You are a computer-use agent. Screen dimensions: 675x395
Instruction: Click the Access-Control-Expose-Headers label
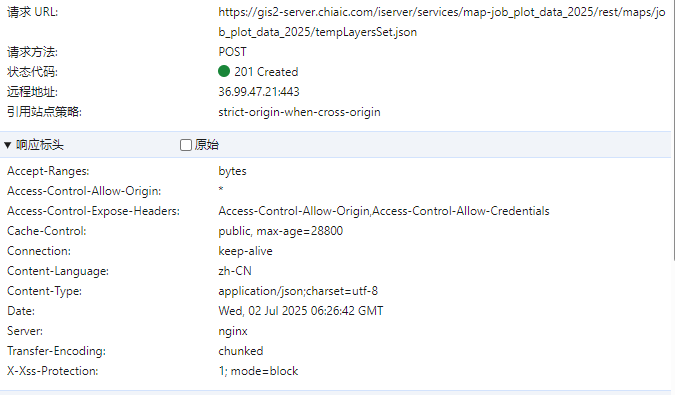(x=93, y=211)
